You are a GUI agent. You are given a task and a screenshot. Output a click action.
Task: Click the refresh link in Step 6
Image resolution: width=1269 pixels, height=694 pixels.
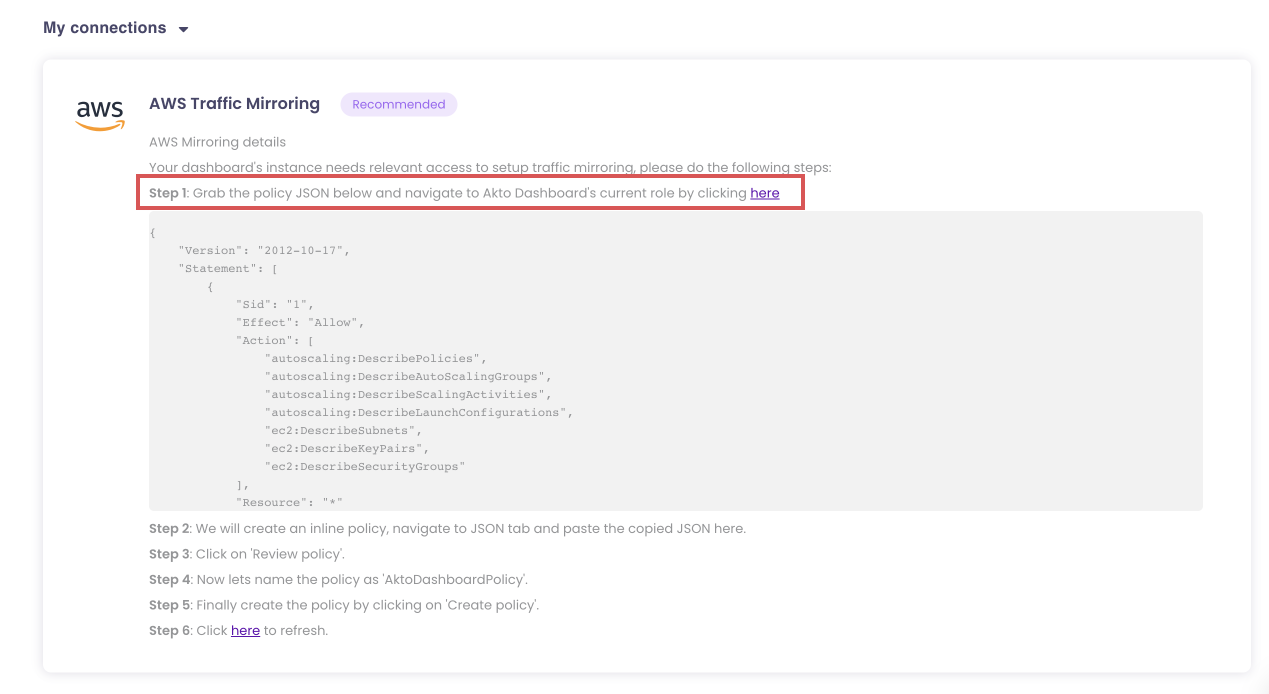pos(246,630)
